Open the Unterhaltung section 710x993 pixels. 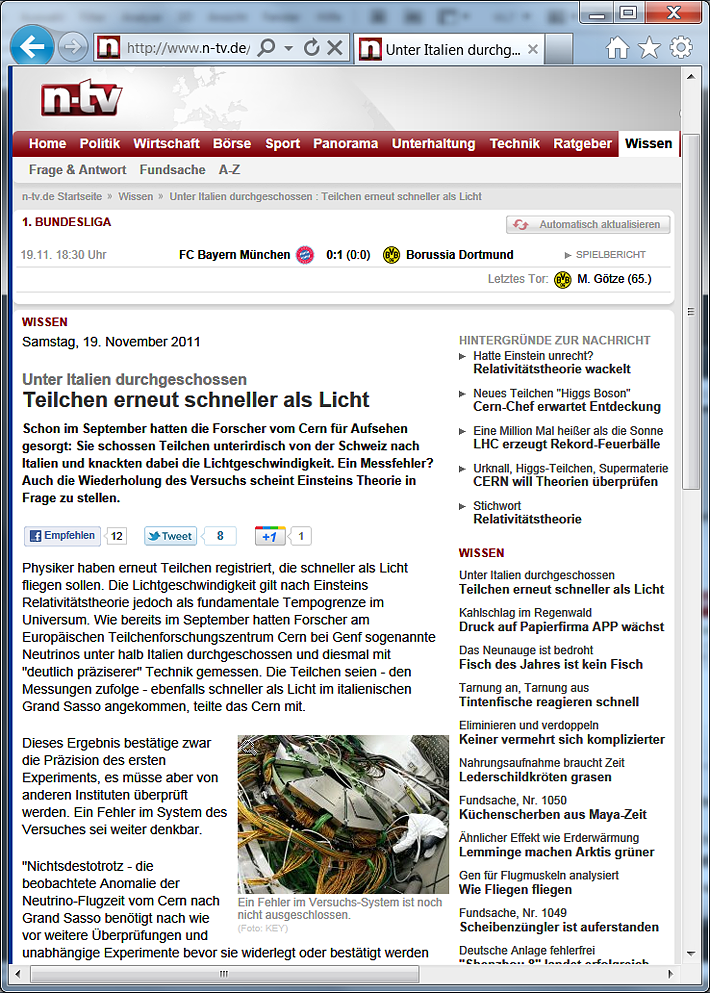coord(433,144)
